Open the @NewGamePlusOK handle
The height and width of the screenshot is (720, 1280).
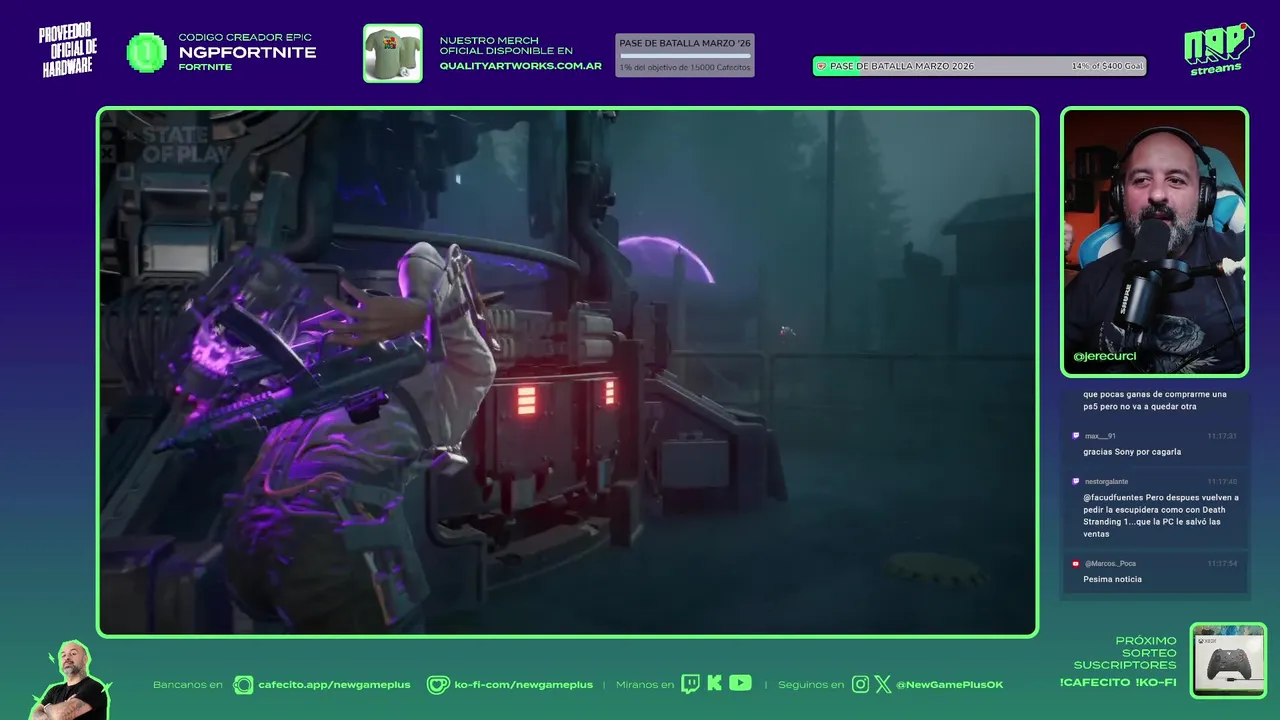(x=950, y=685)
